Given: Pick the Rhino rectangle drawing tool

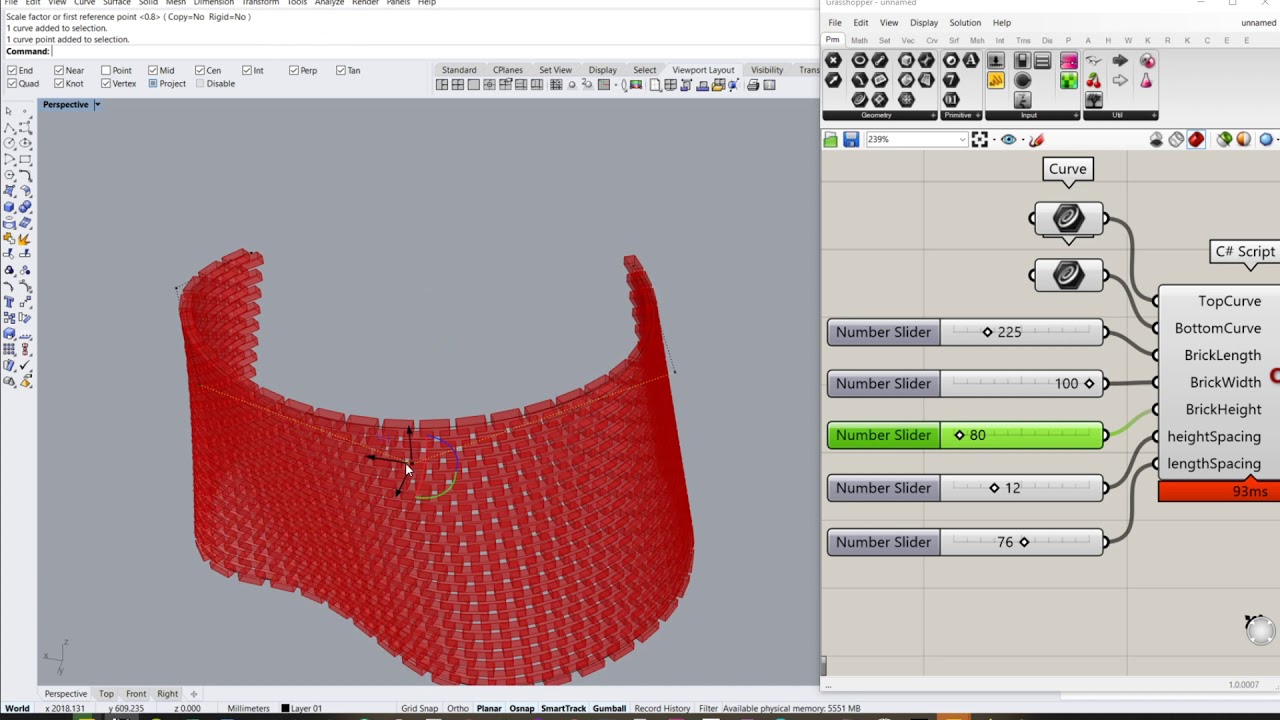Looking at the screenshot, I should (25, 159).
